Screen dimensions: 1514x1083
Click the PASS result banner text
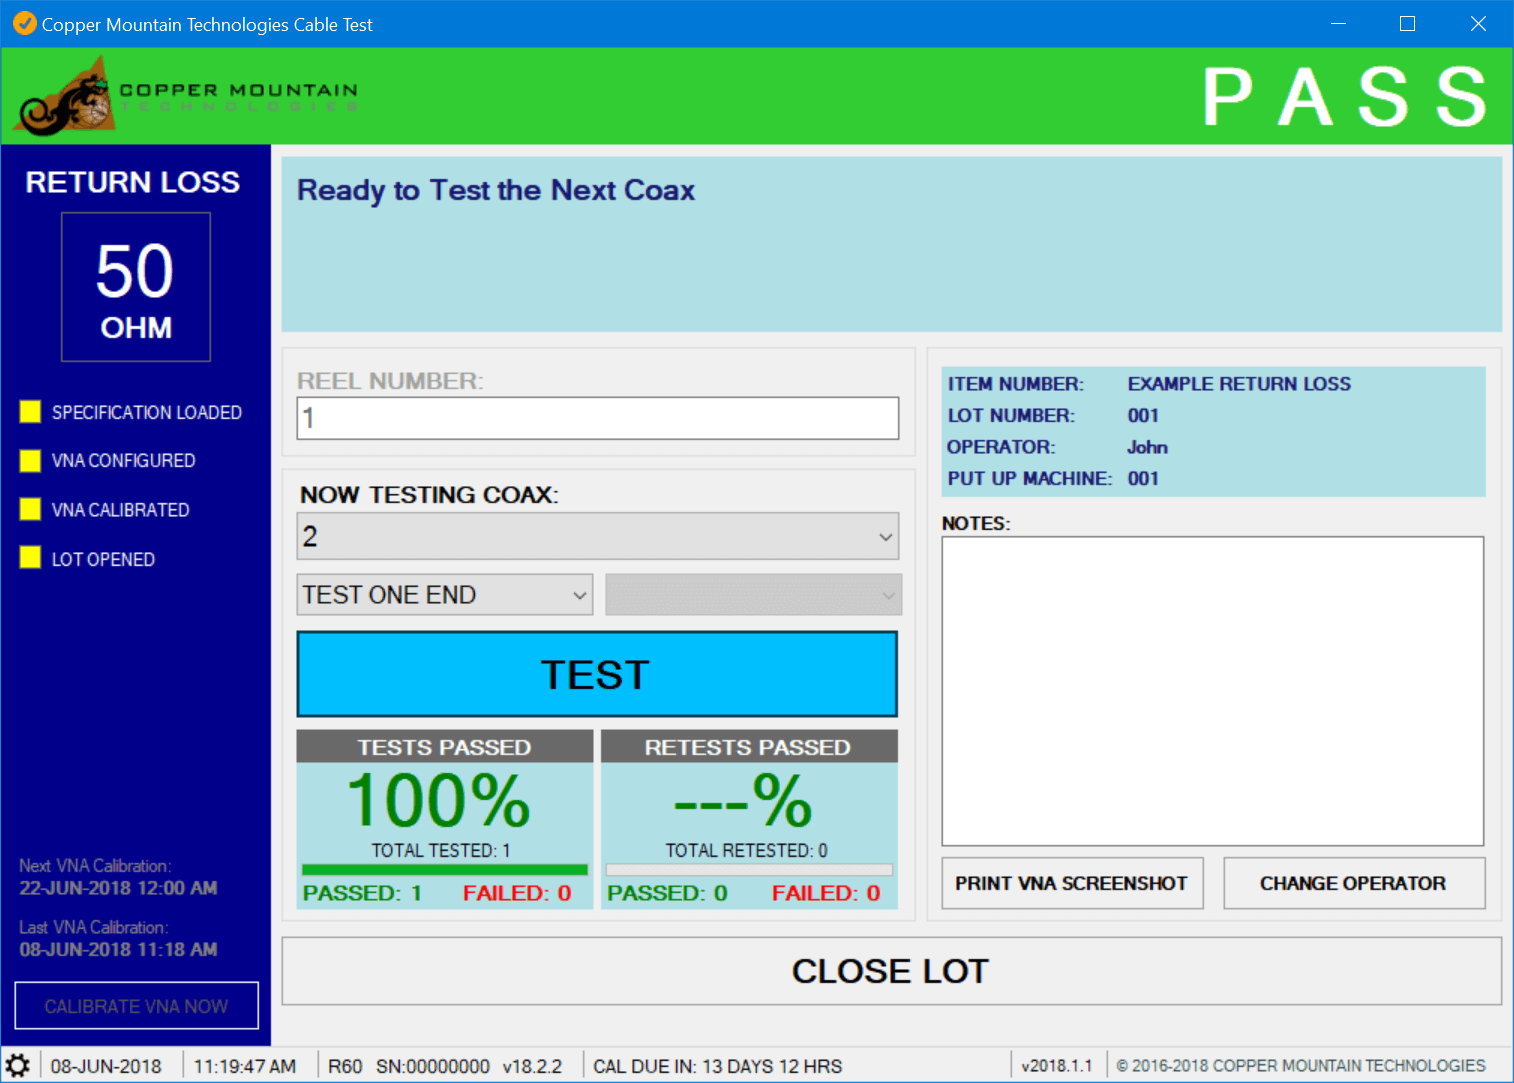[x=1346, y=97]
